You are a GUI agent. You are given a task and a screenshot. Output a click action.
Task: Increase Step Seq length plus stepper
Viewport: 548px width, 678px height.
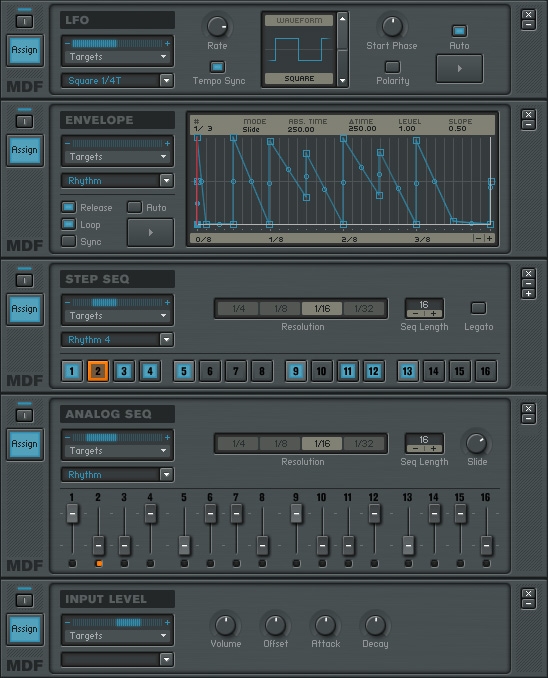point(433,314)
